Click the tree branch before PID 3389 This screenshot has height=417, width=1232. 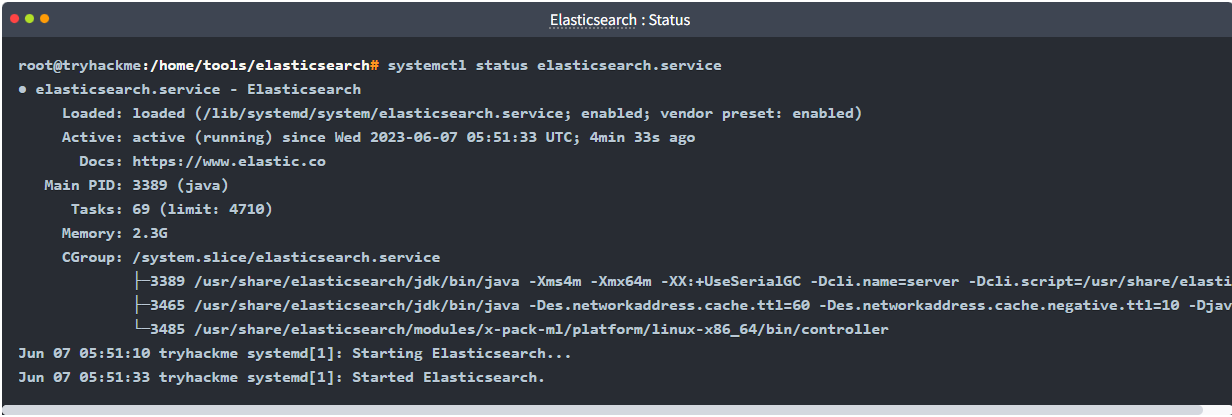(x=141, y=282)
